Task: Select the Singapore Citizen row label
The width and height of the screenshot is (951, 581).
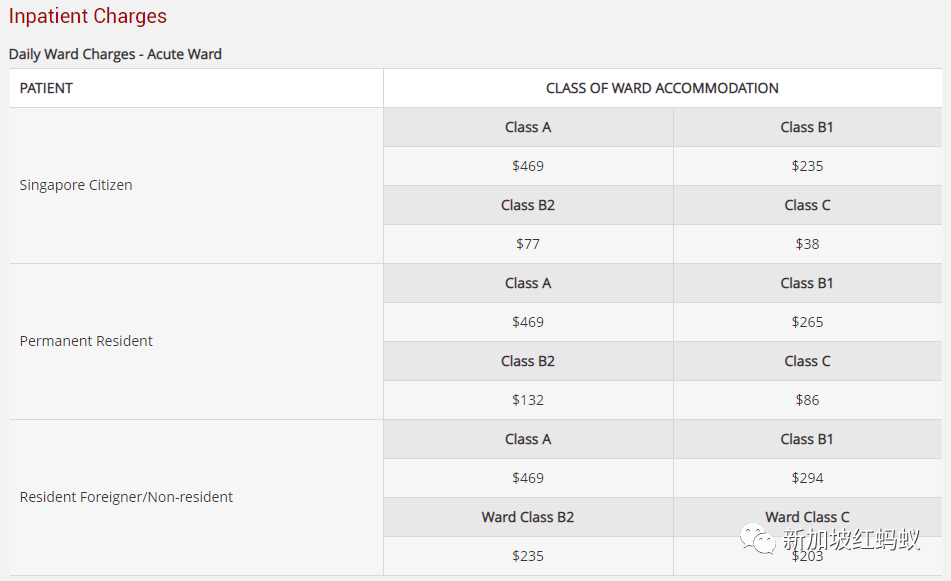Action: coord(76,185)
